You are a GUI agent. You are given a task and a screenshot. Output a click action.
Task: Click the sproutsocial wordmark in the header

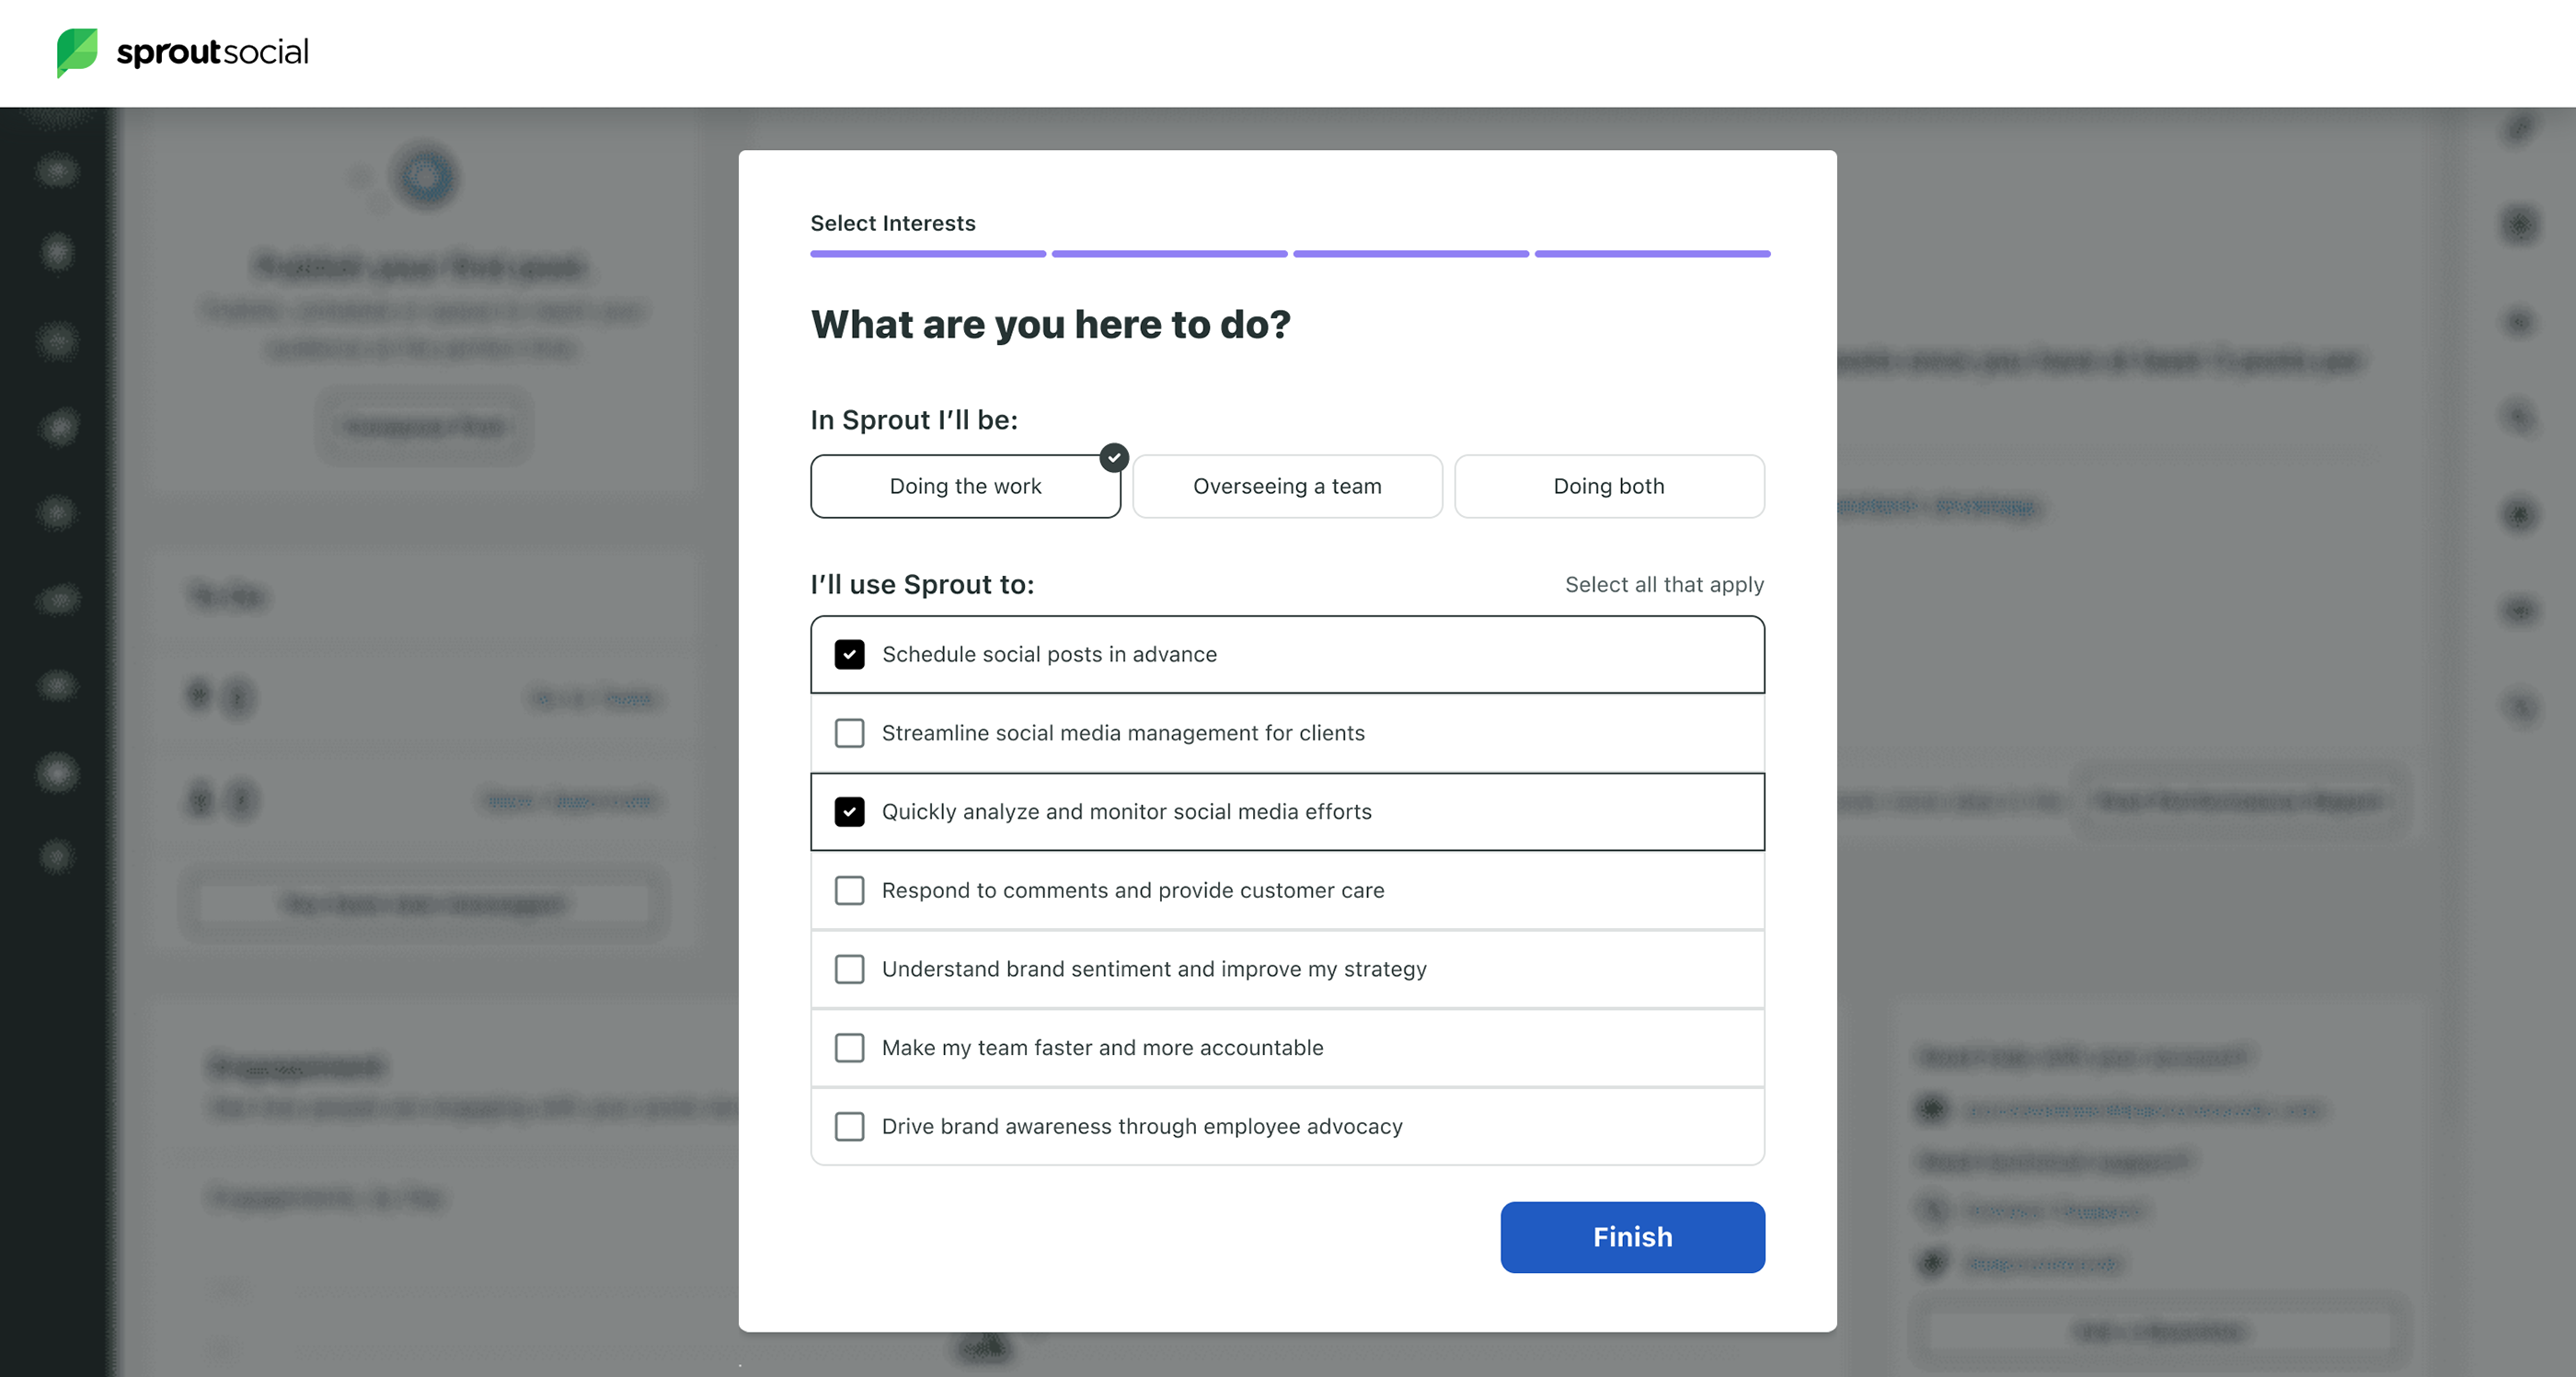tap(212, 52)
